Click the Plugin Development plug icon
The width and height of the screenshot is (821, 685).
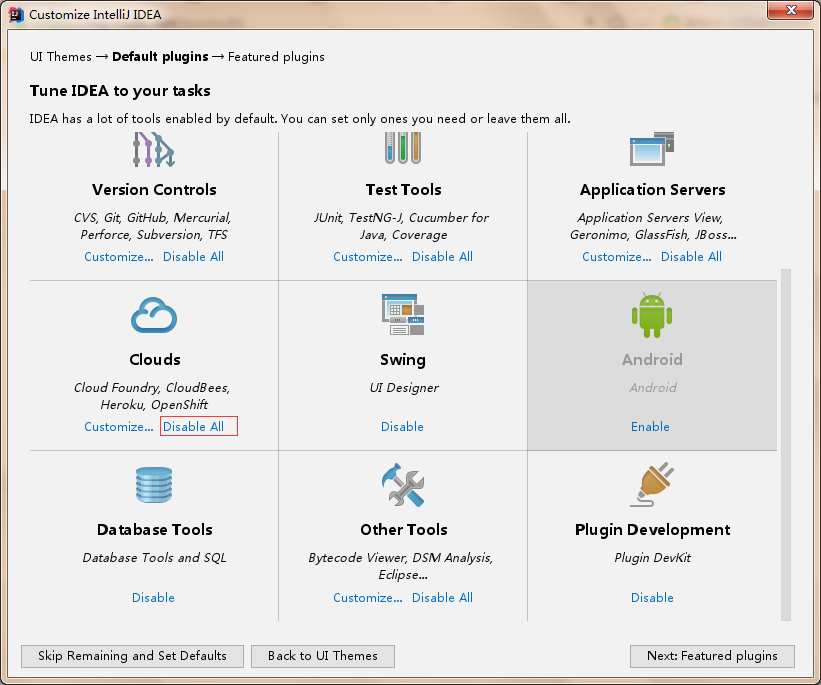coord(652,484)
